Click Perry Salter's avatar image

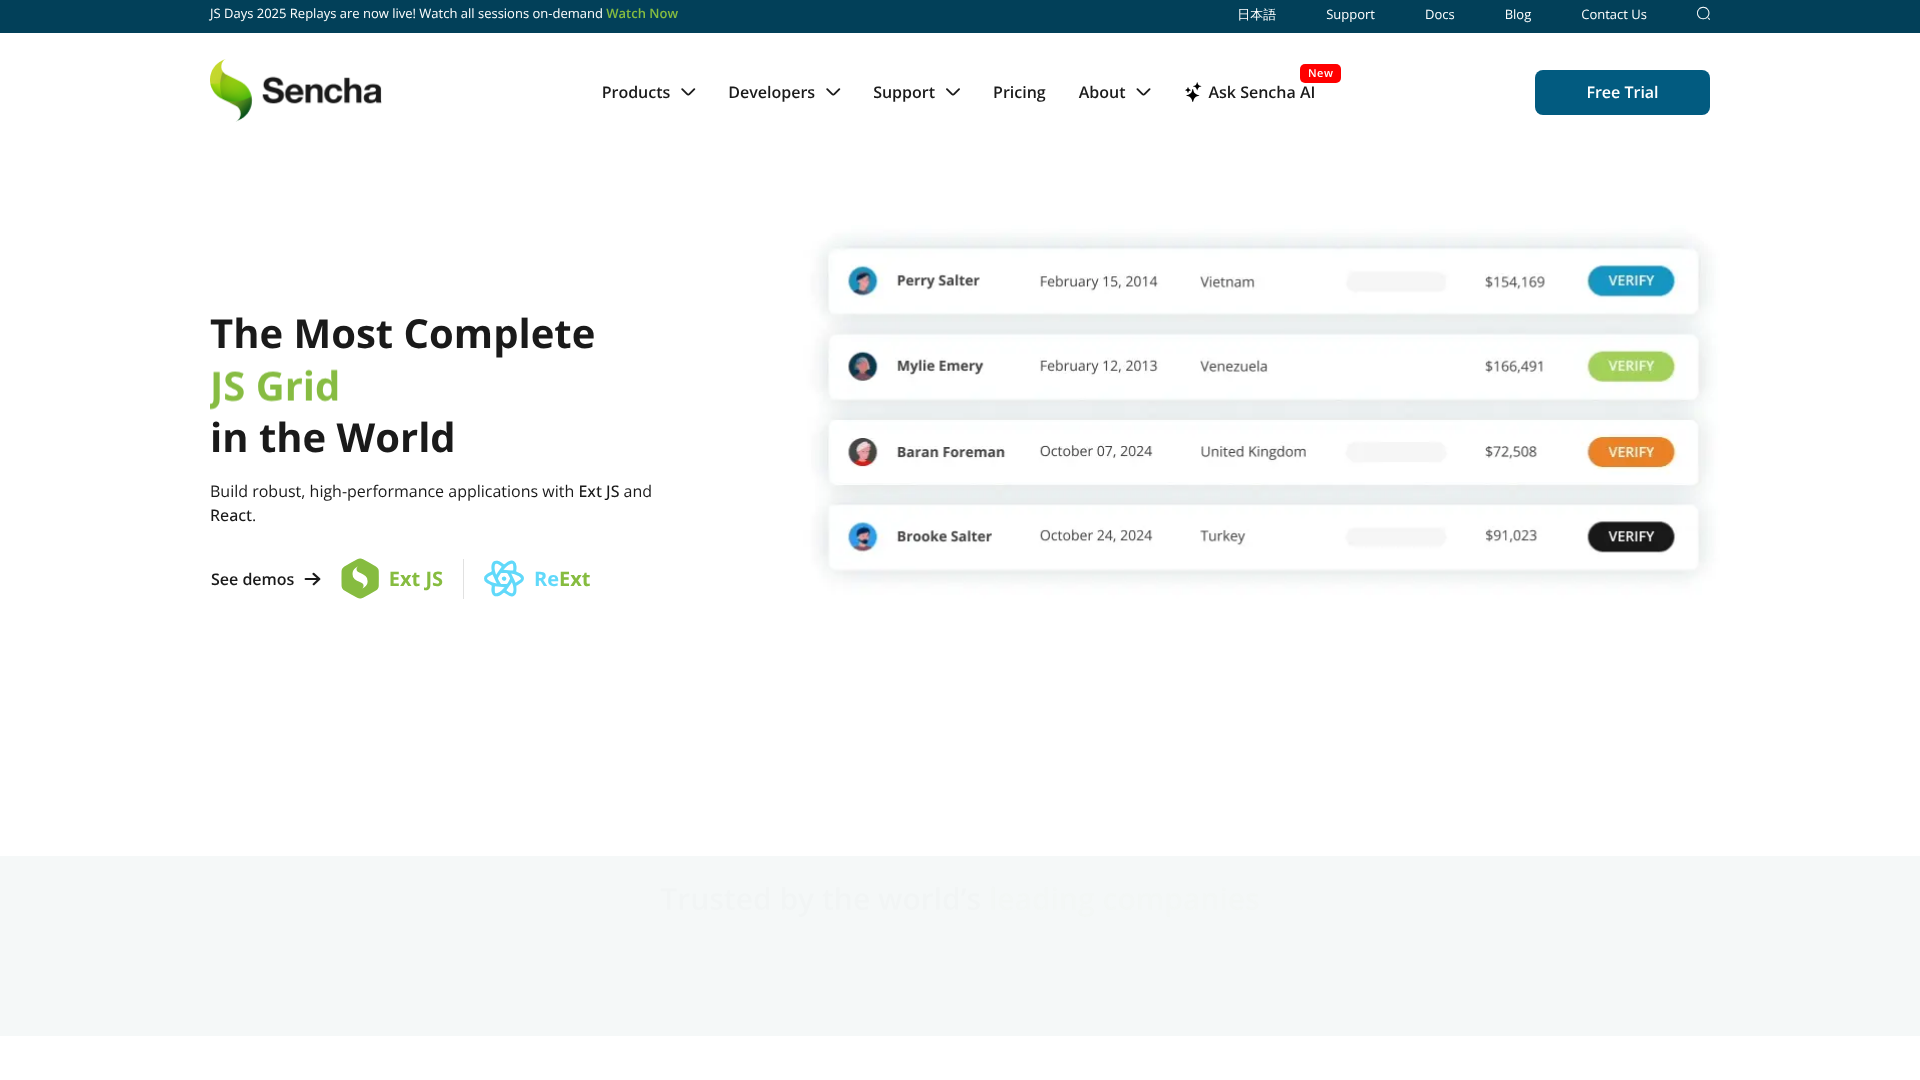[x=862, y=281]
